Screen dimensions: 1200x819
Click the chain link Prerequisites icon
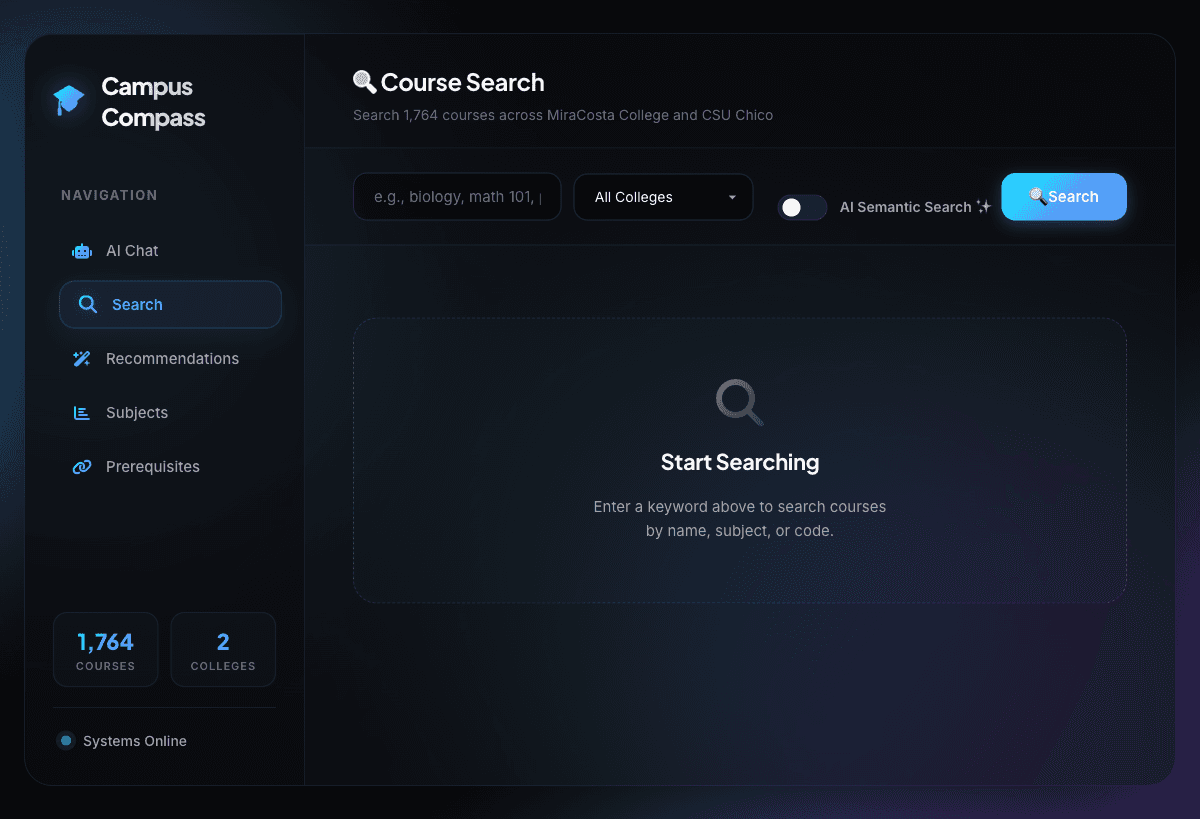(x=82, y=467)
